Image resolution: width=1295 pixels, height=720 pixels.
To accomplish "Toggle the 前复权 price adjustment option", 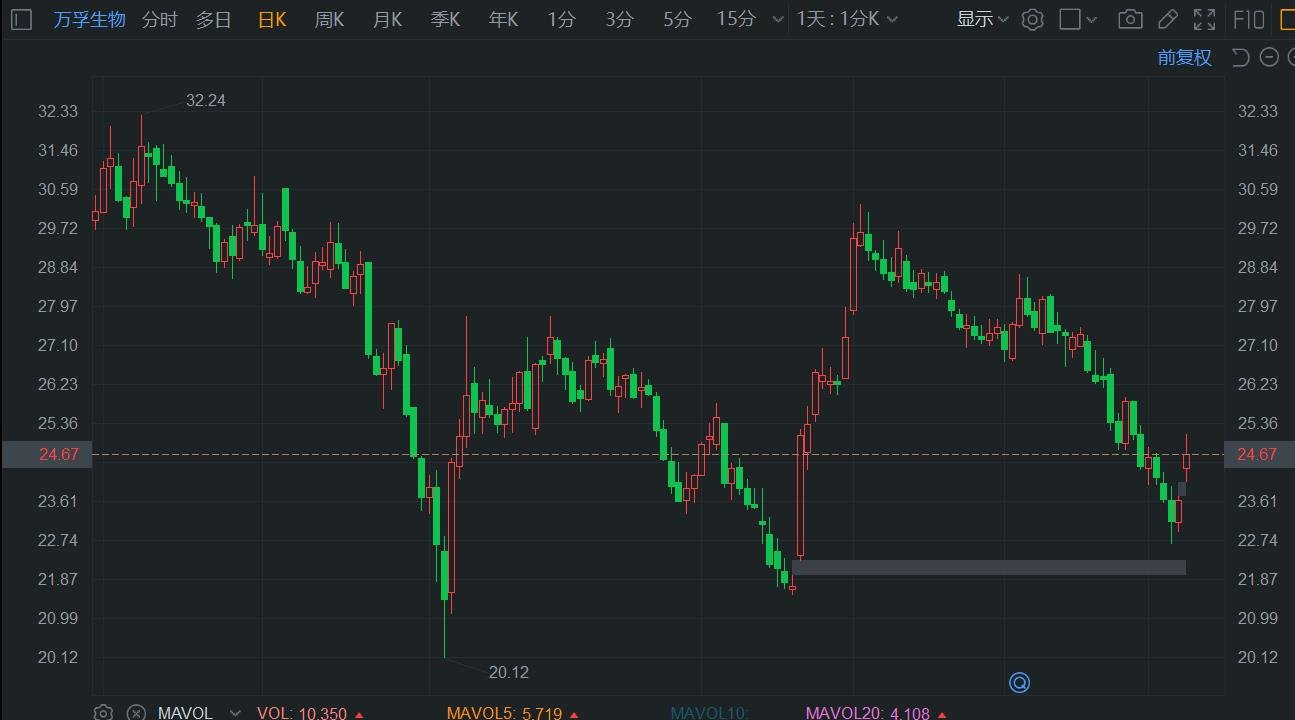I will 1185,58.
